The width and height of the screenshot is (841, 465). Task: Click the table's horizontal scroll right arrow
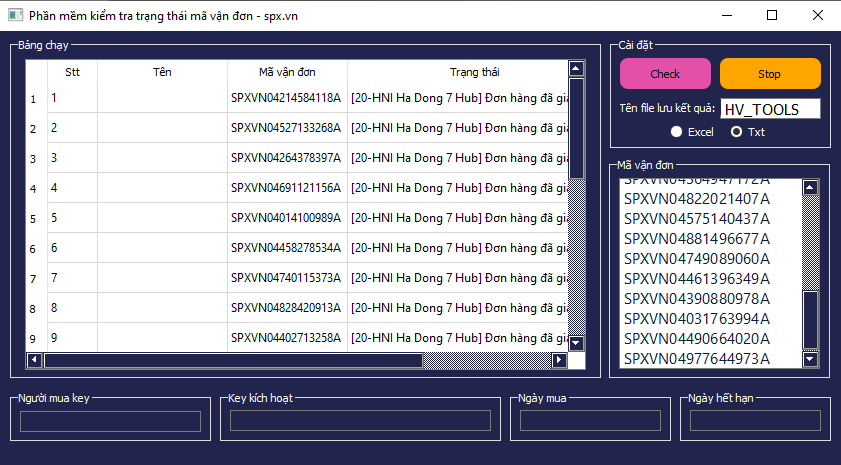point(559,360)
